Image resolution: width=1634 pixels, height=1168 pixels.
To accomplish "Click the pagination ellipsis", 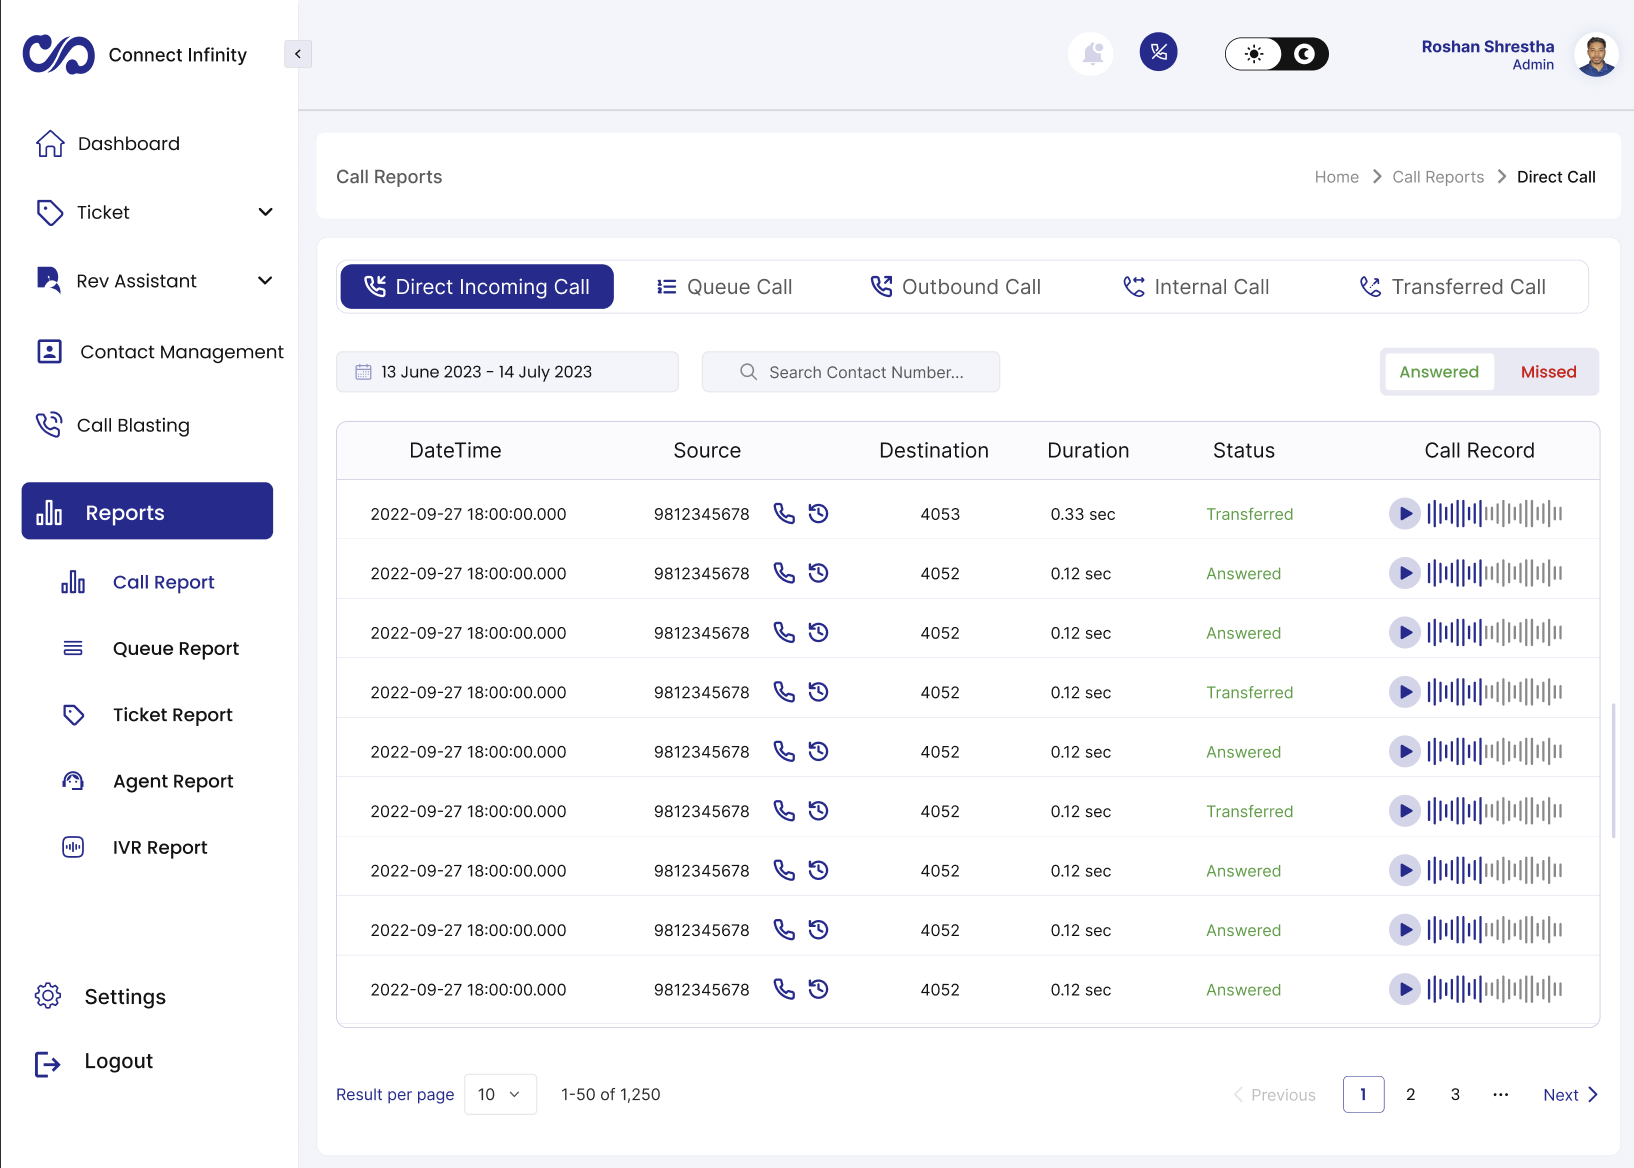I will pos(1500,1095).
